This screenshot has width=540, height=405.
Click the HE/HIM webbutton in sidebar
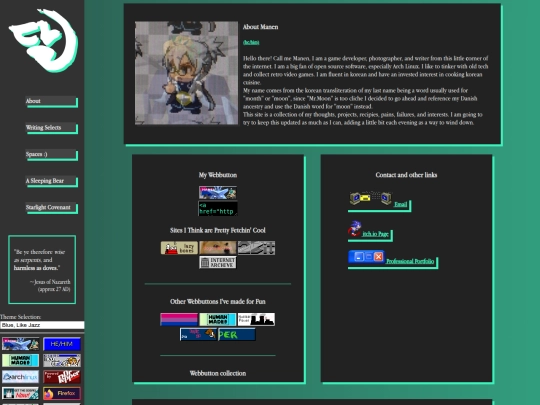coord(62,344)
